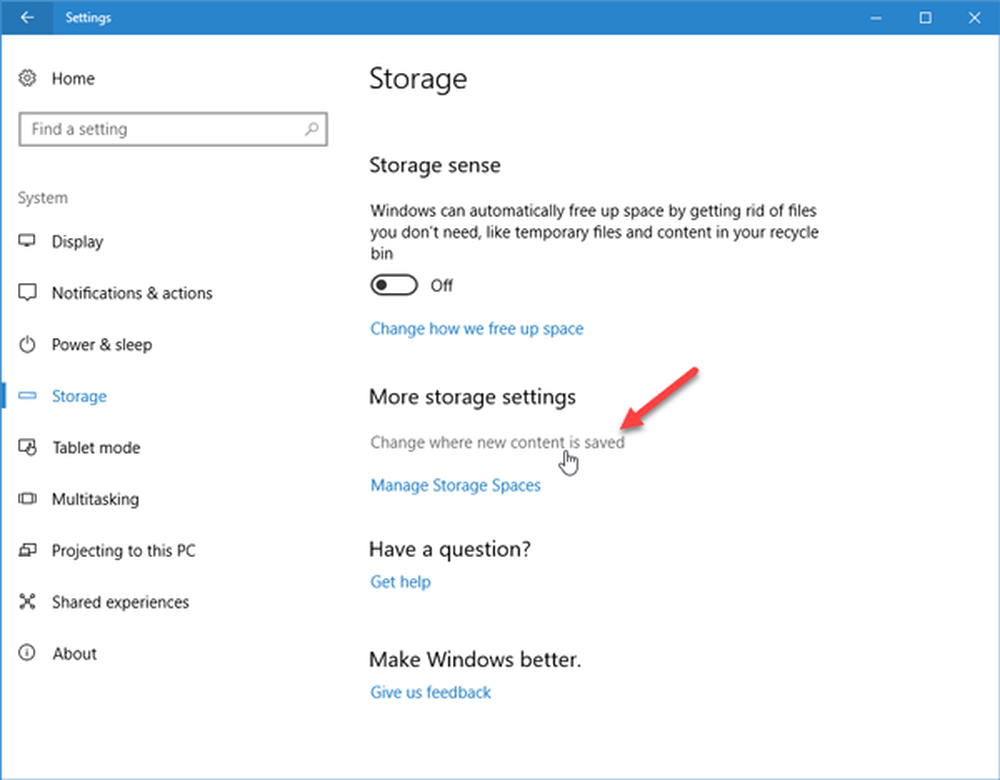This screenshot has width=1000, height=780.
Task: Click the Shared experiences icon
Action: (x=28, y=602)
